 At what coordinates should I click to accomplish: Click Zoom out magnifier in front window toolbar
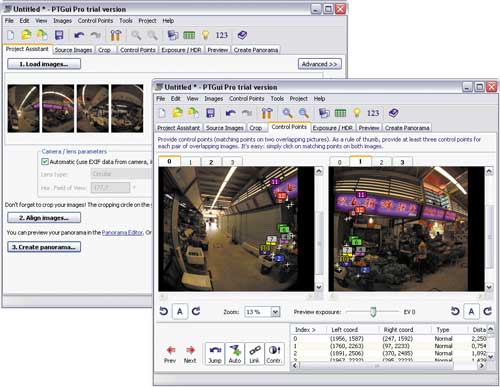(x=303, y=113)
